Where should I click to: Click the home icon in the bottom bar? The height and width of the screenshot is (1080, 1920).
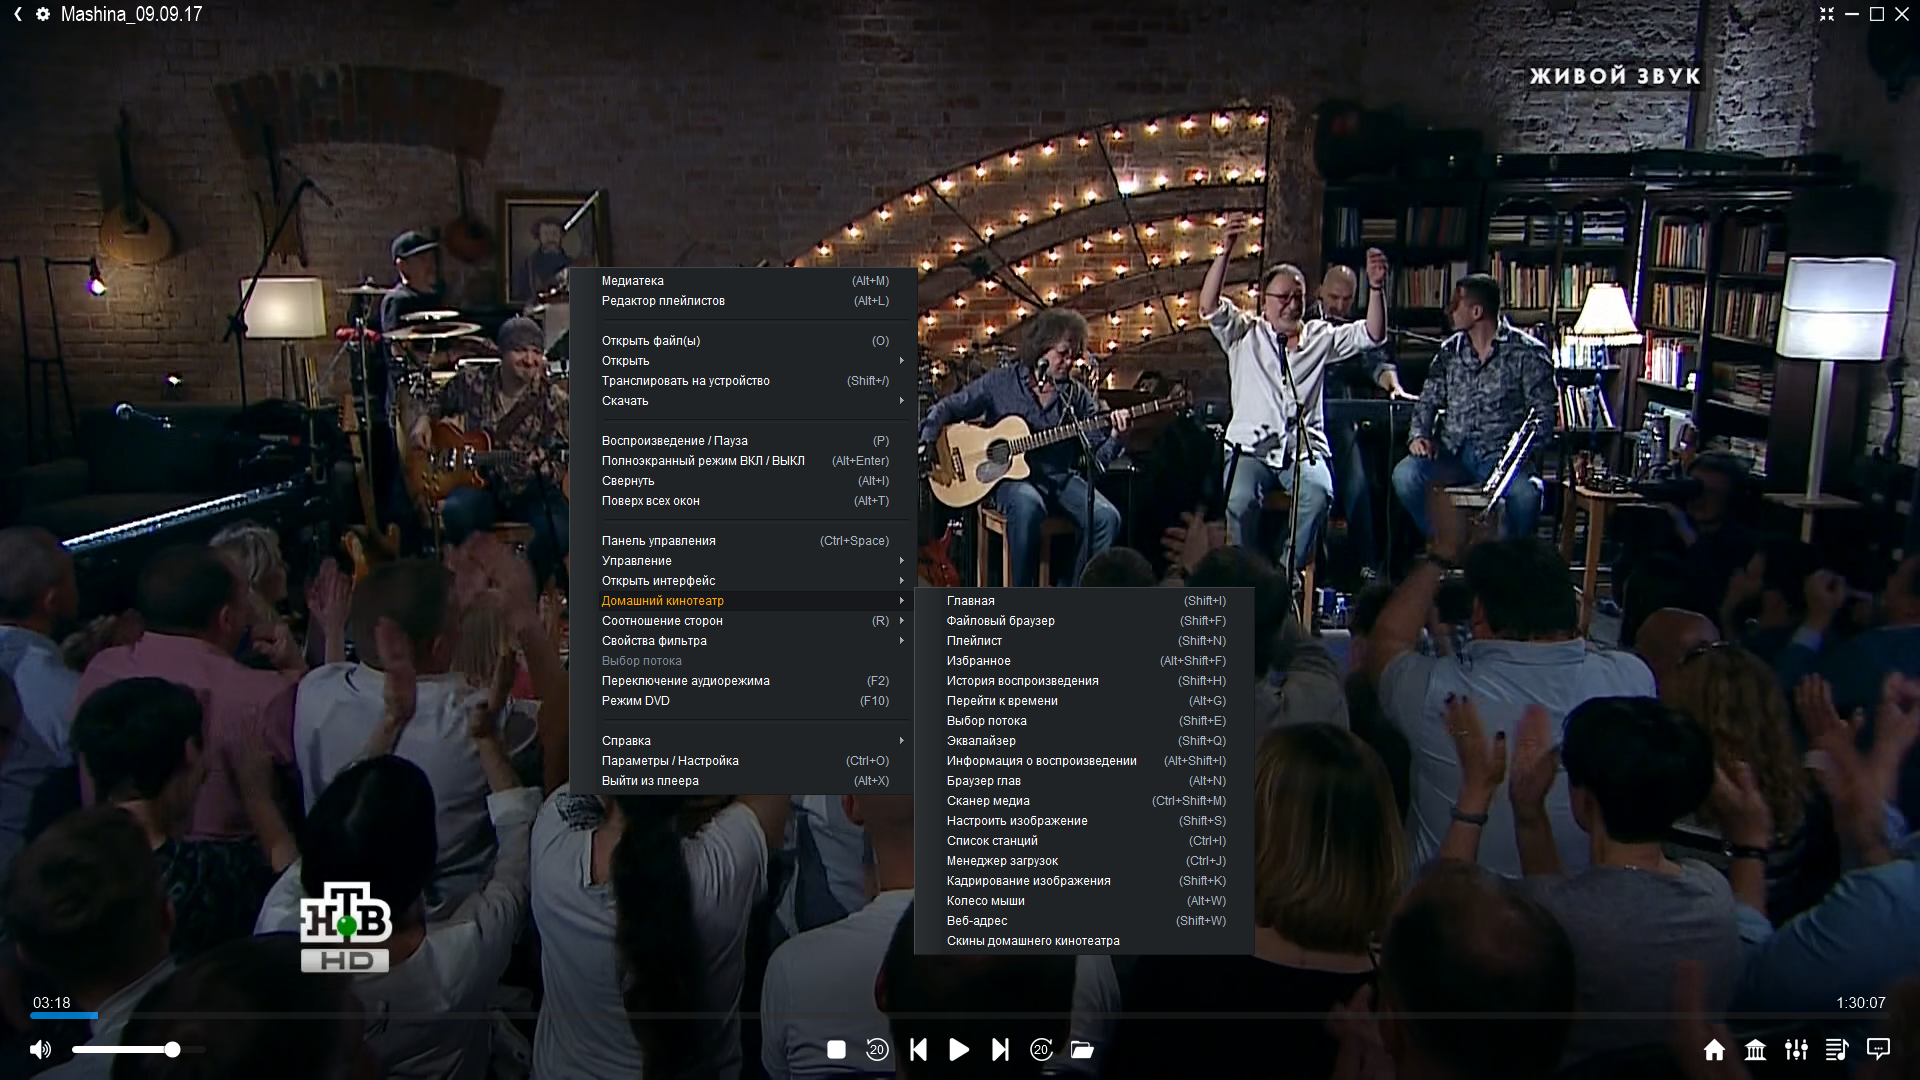pyautogui.click(x=1714, y=1050)
